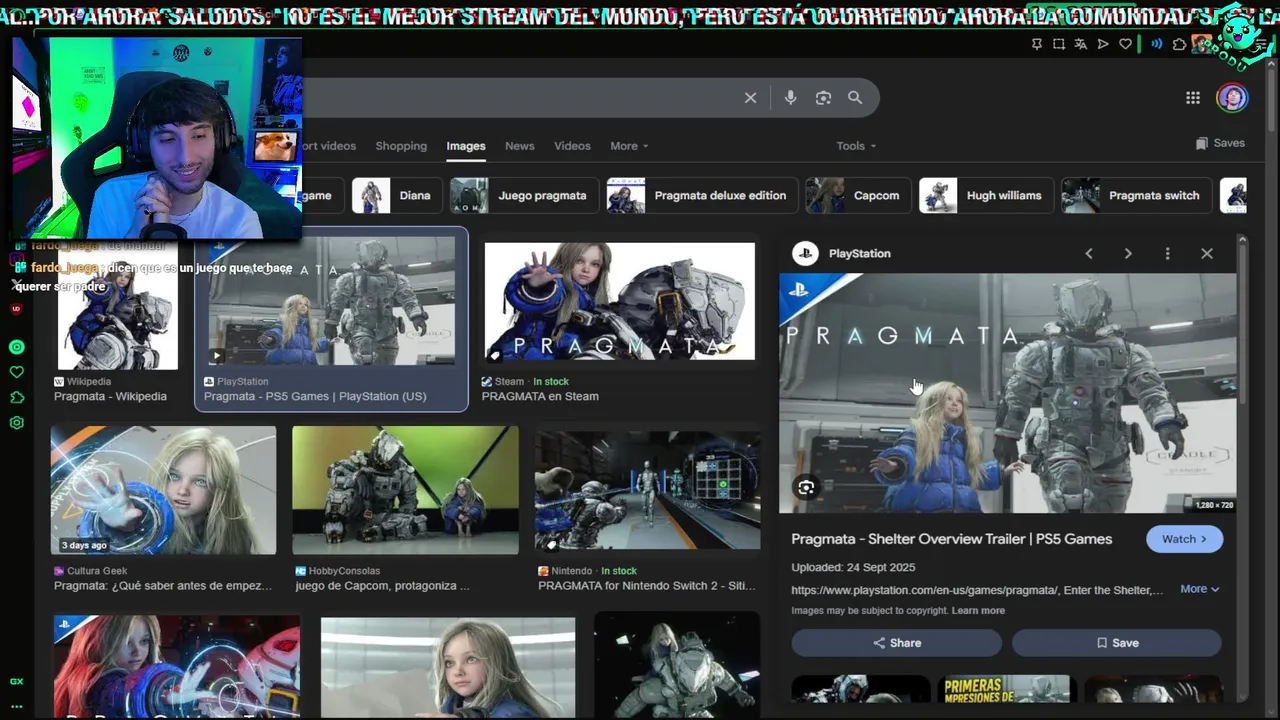1280x720 pixels.
Task: Share the previewed image
Action: [x=896, y=643]
